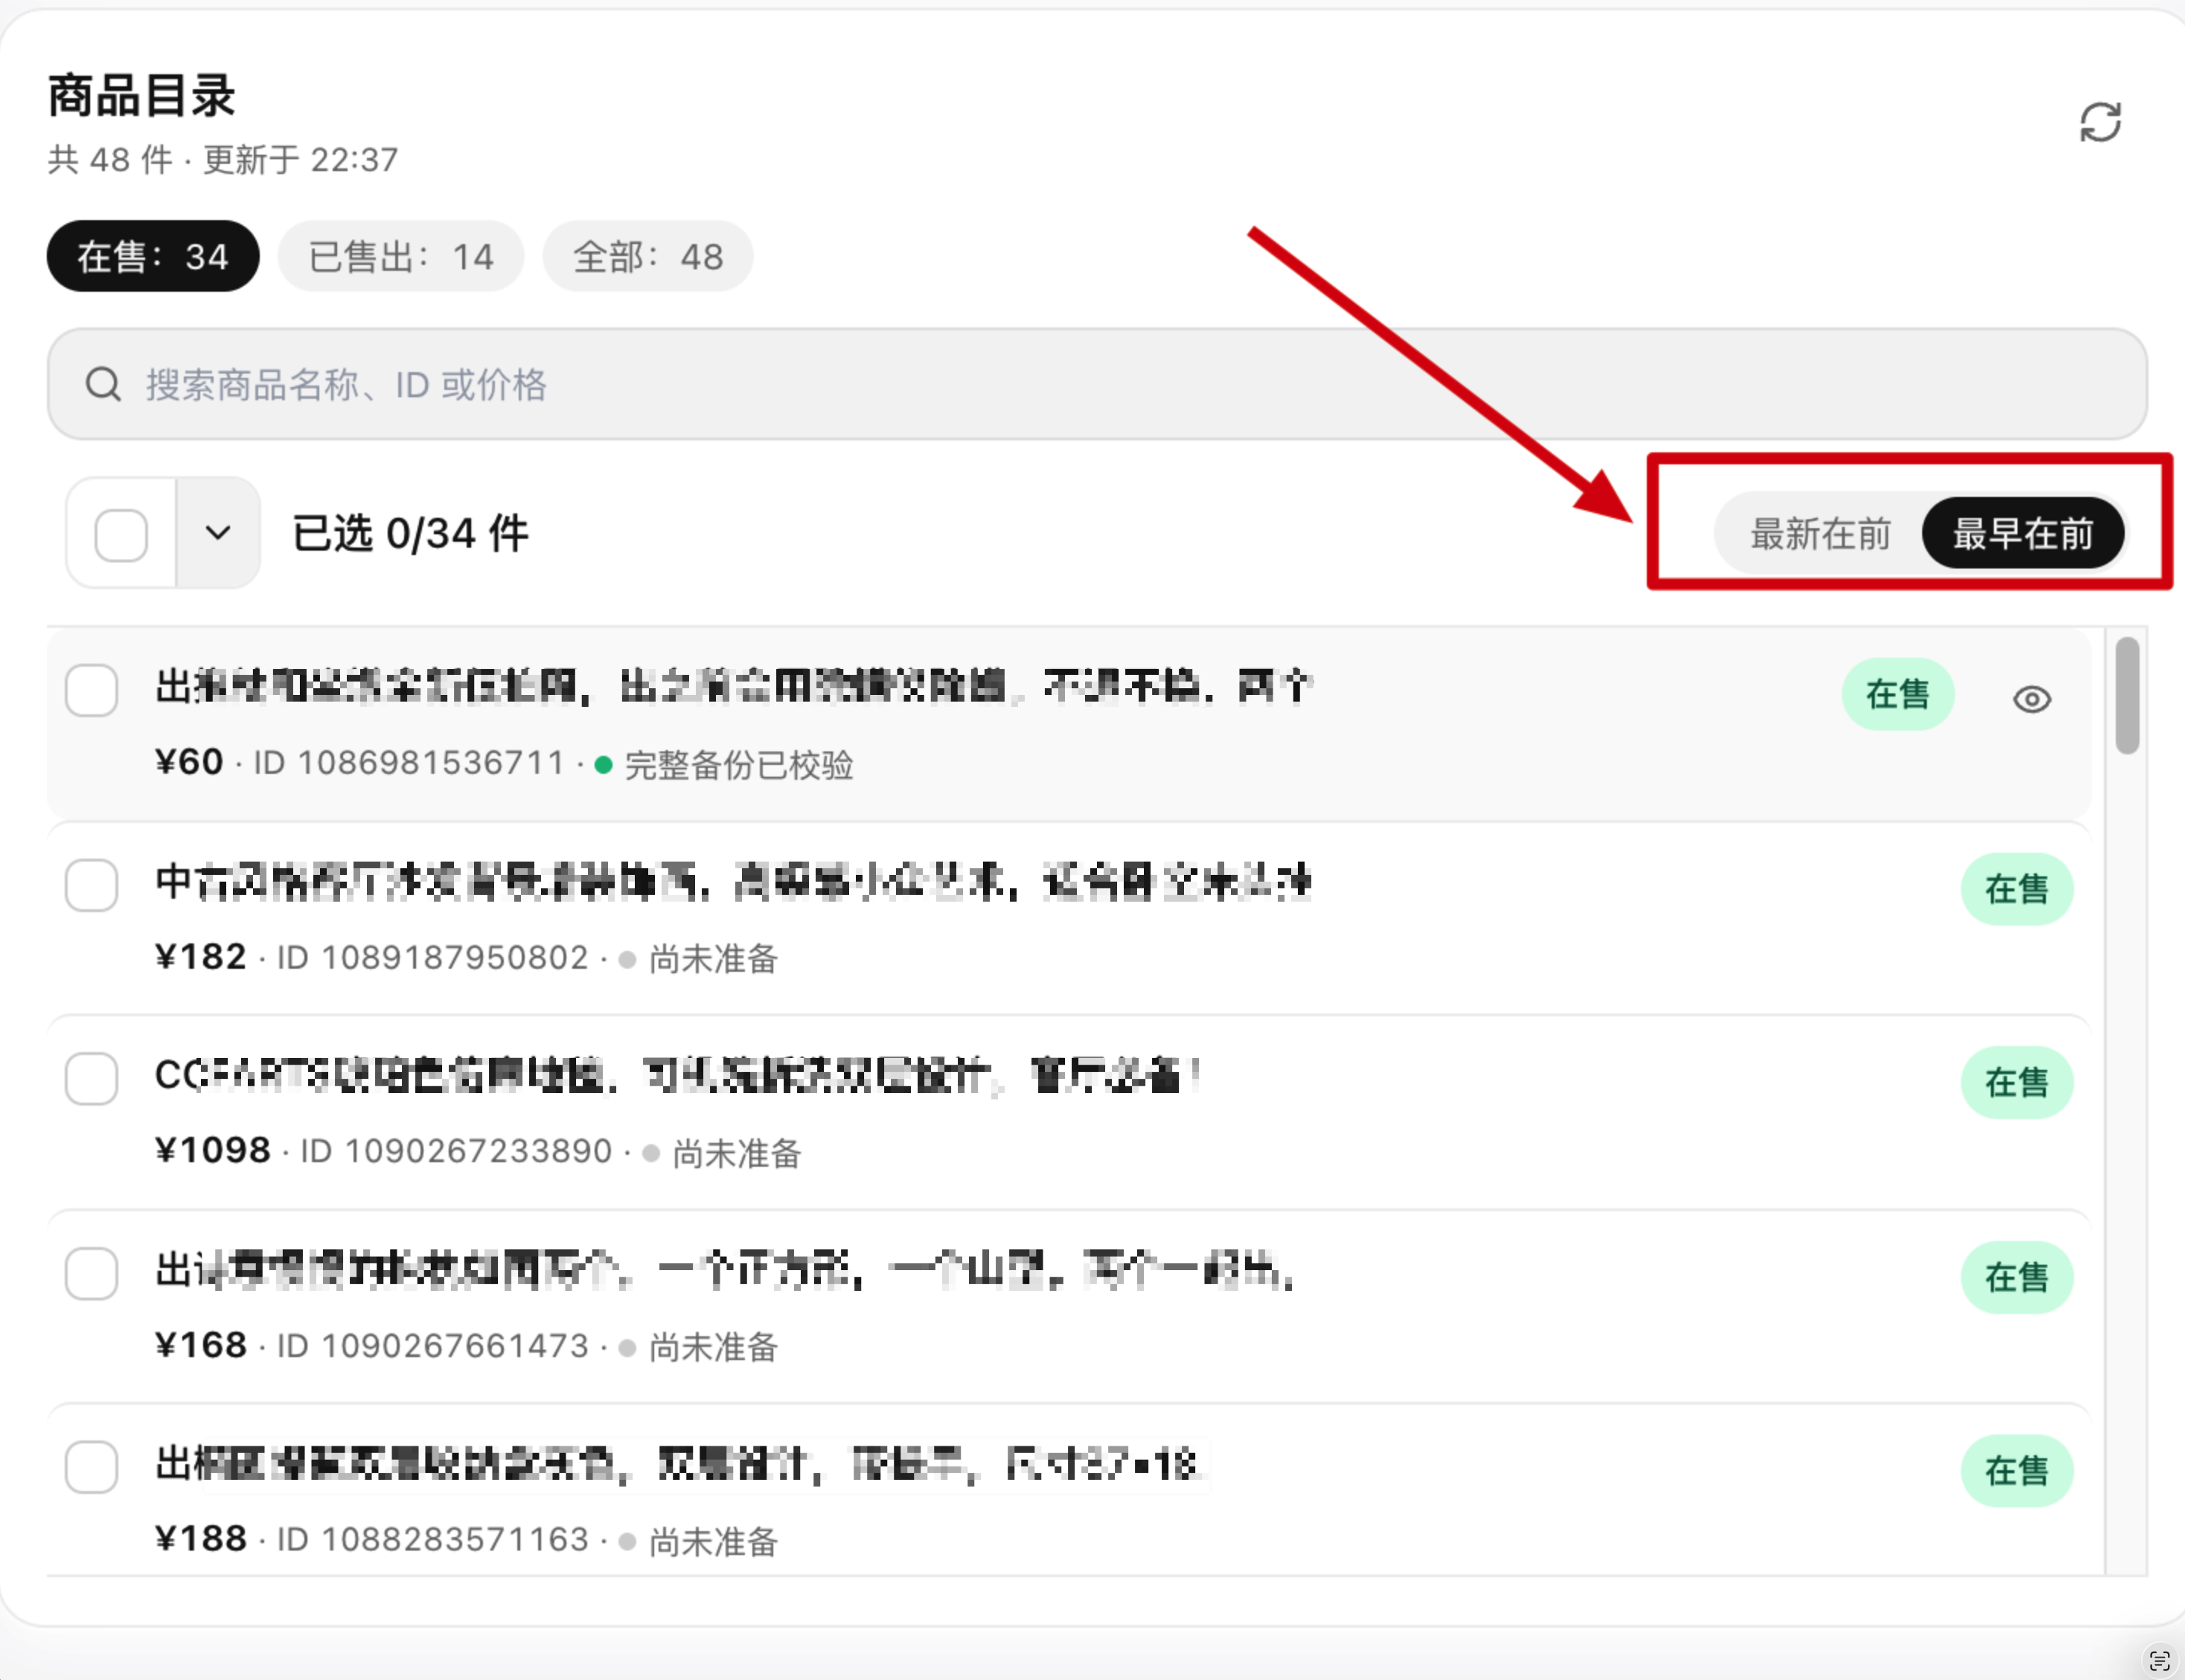Select the 在售: 34 filter tab
This screenshot has height=1680, width=2185.
pos(153,257)
